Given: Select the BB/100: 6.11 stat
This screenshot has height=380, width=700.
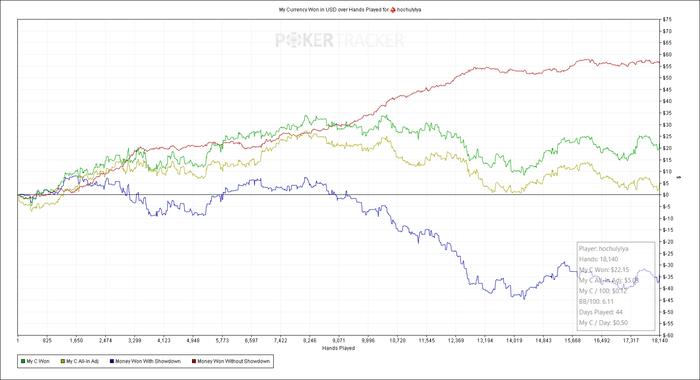Looking at the screenshot, I should (x=596, y=301).
